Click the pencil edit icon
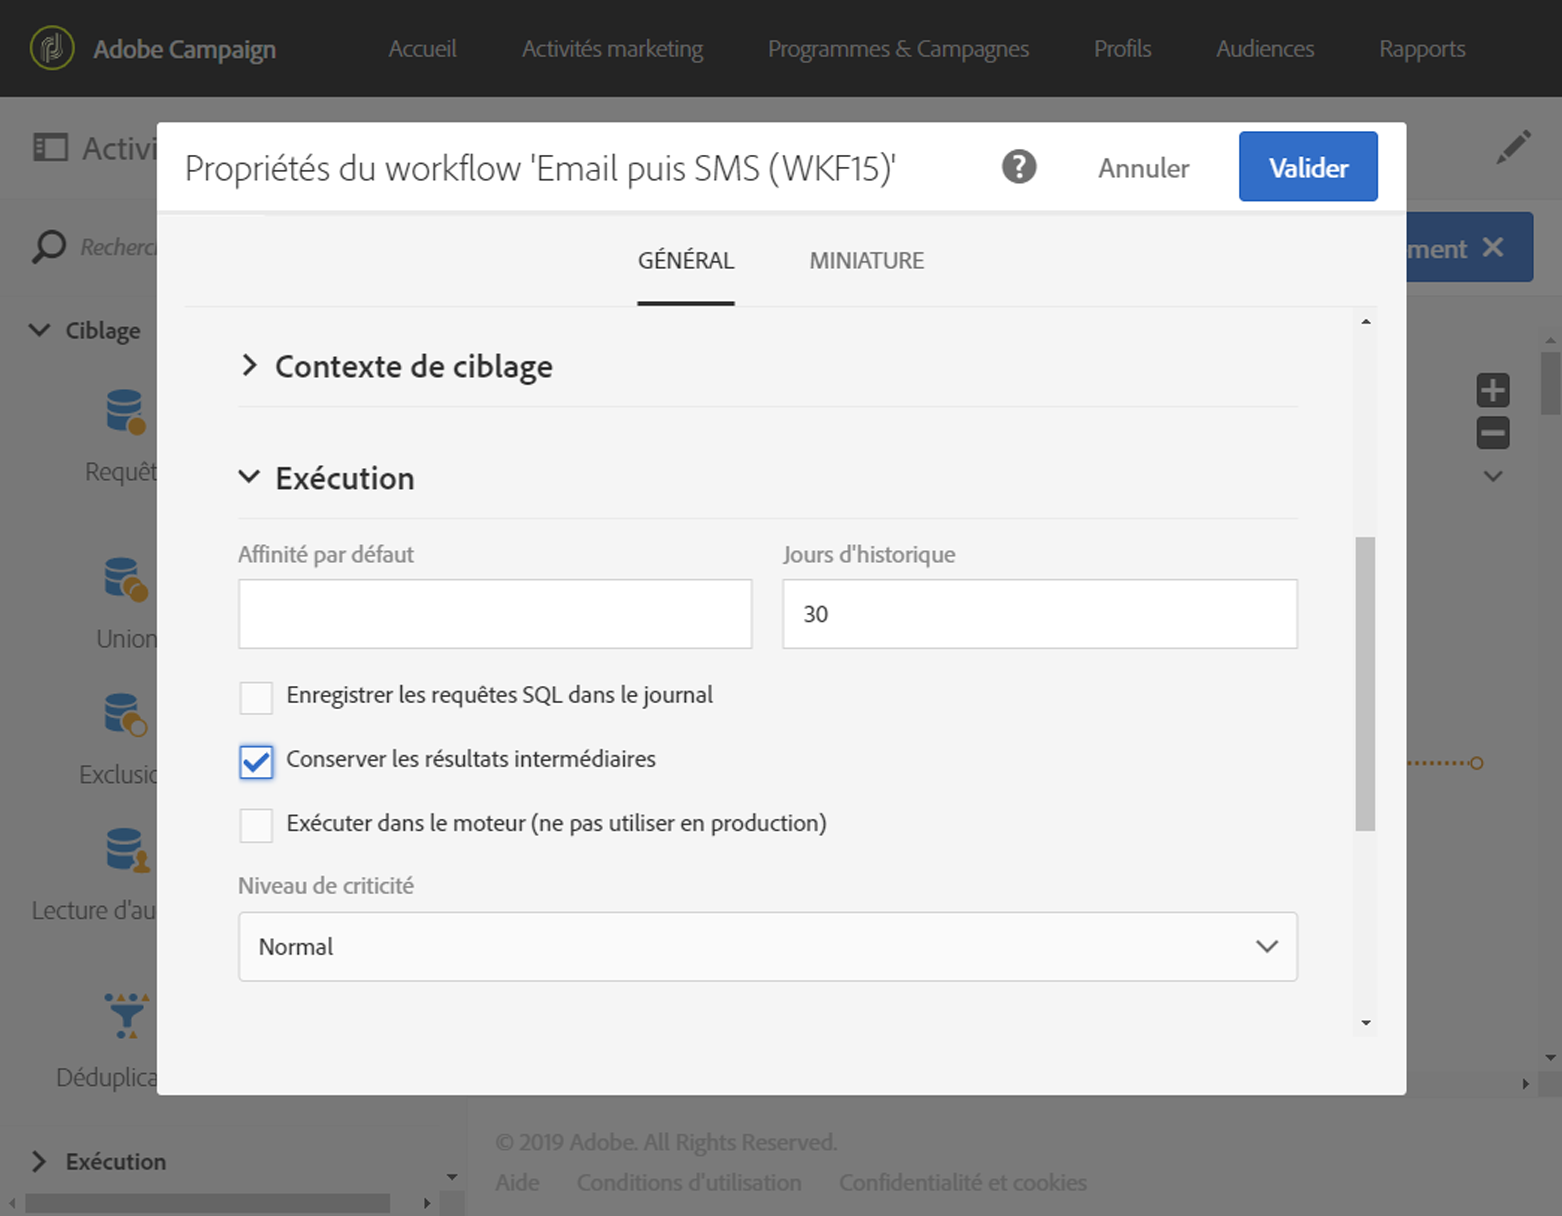The height and width of the screenshot is (1216, 1562). point(1512,148)
